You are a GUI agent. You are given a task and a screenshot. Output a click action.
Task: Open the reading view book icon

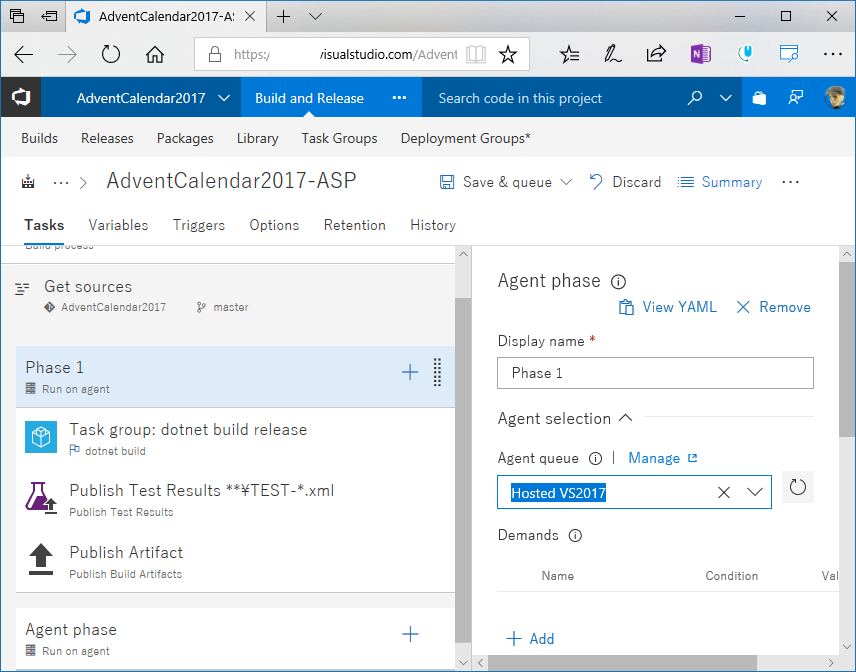476,54
